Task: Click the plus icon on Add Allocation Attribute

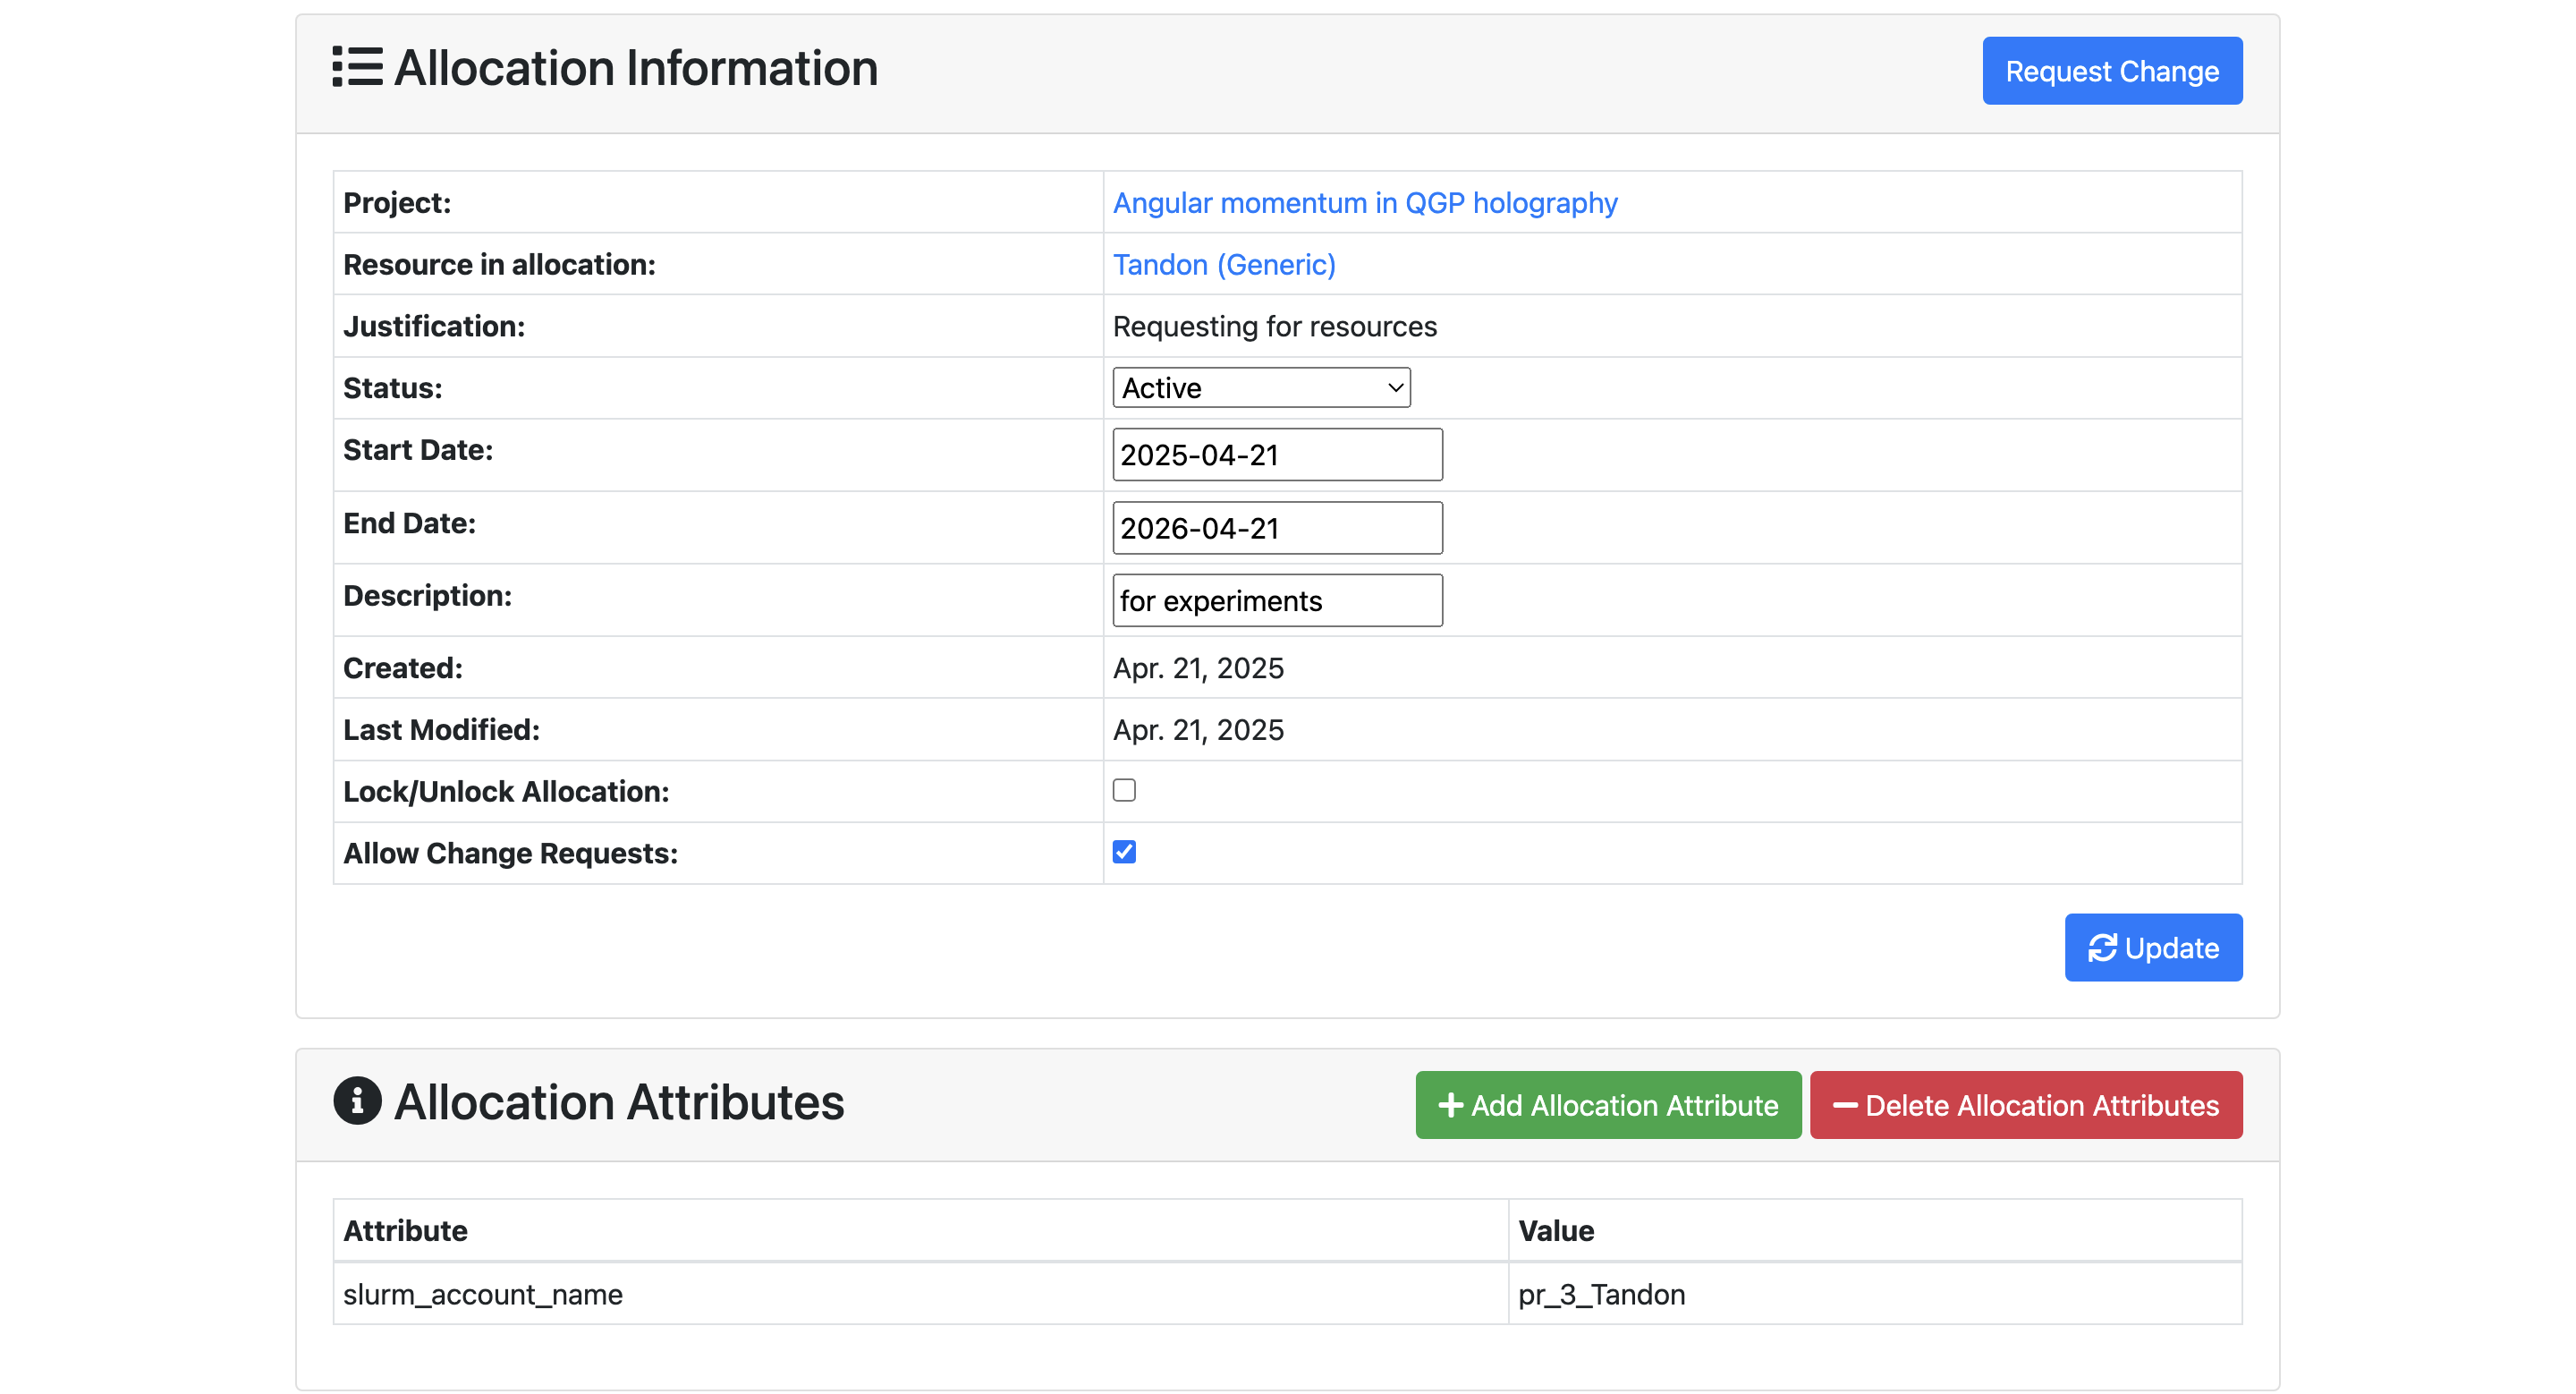Action: [x=1450, y=1105]
